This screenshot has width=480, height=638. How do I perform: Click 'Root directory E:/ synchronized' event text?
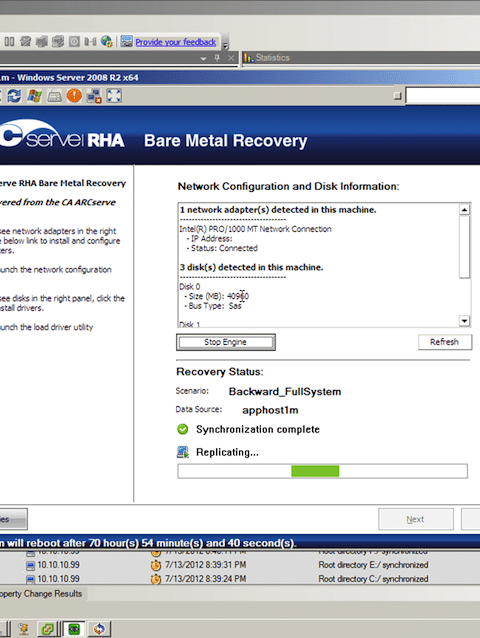point(373,565)
